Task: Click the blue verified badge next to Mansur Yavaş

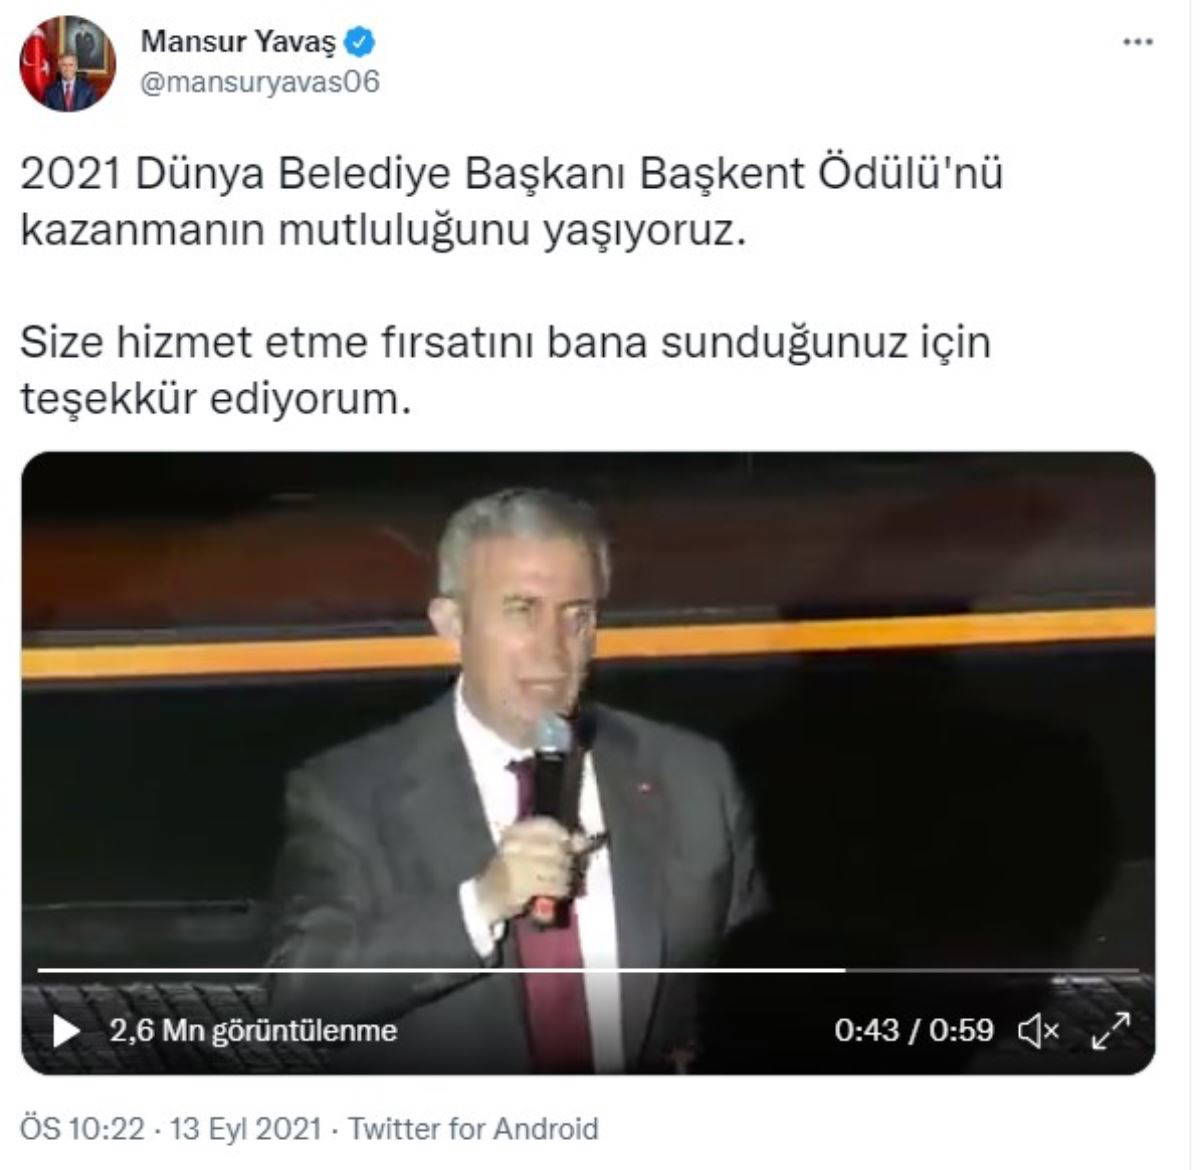Action: [x=360, y=42]
